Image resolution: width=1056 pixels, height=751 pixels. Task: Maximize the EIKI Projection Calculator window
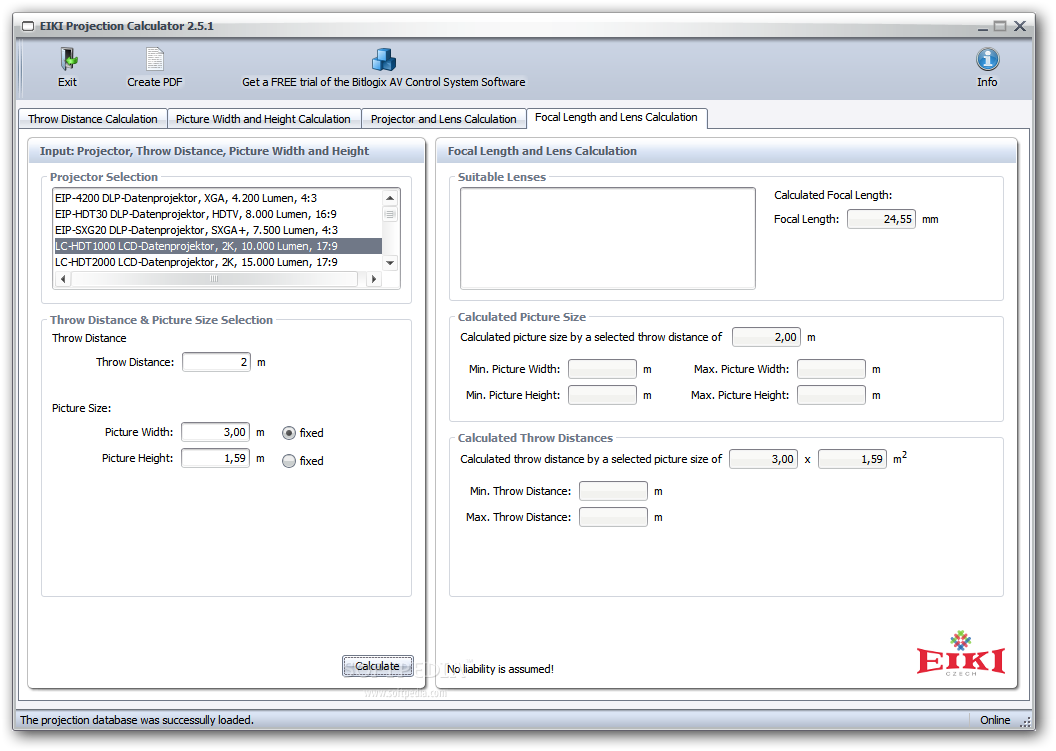pyautogui.click(x=1000, y=26)
